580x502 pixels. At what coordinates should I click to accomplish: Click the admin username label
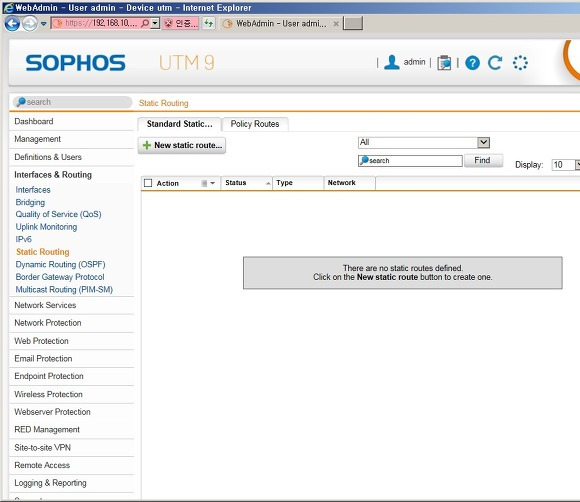[414, 62]
